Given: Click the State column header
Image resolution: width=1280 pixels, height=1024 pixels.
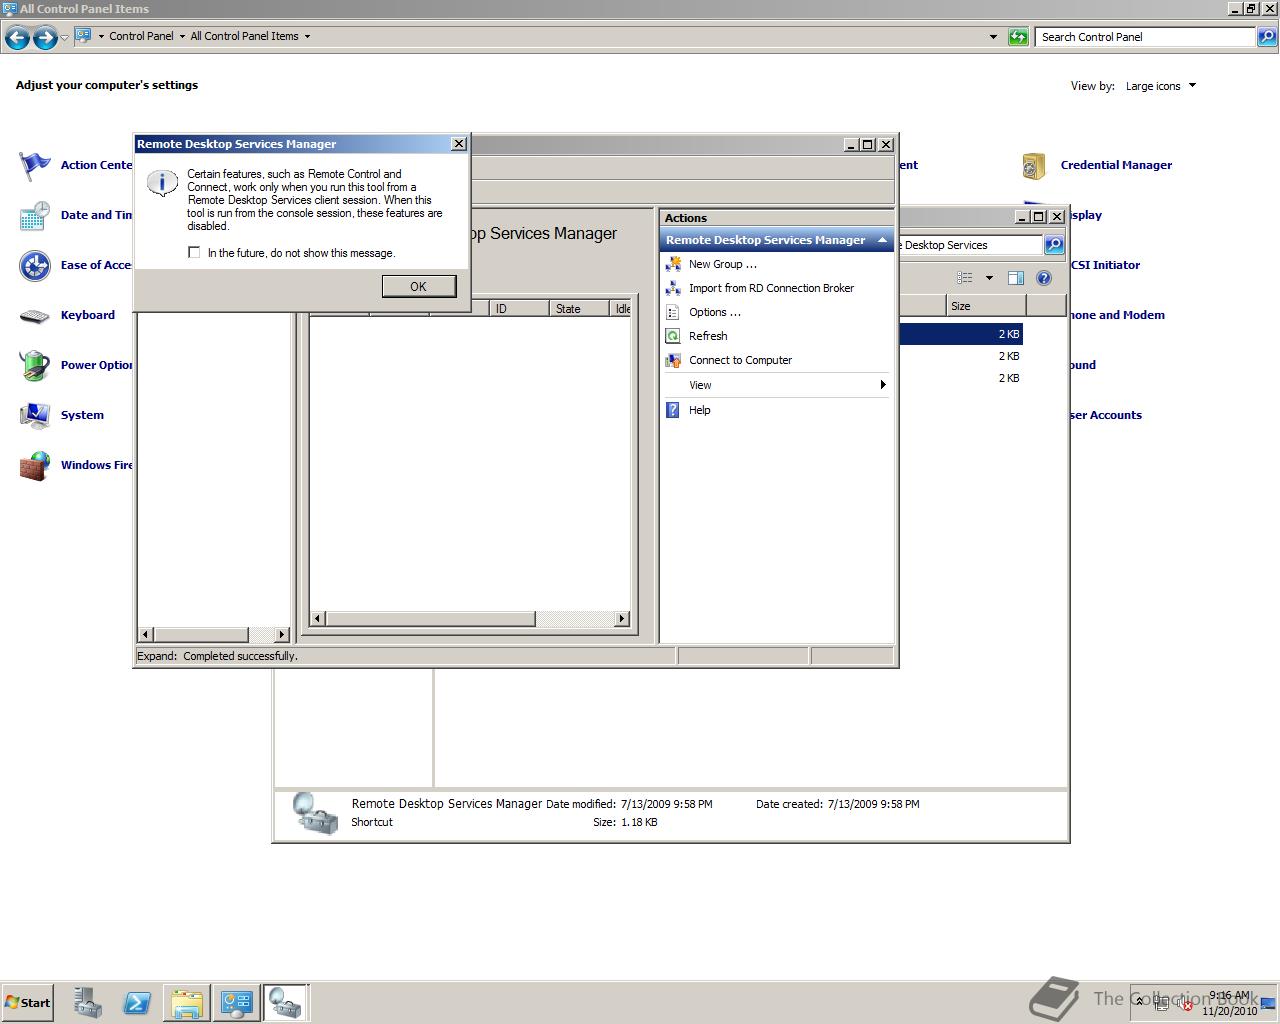Looking at the screenshot, I should point(579,308).
